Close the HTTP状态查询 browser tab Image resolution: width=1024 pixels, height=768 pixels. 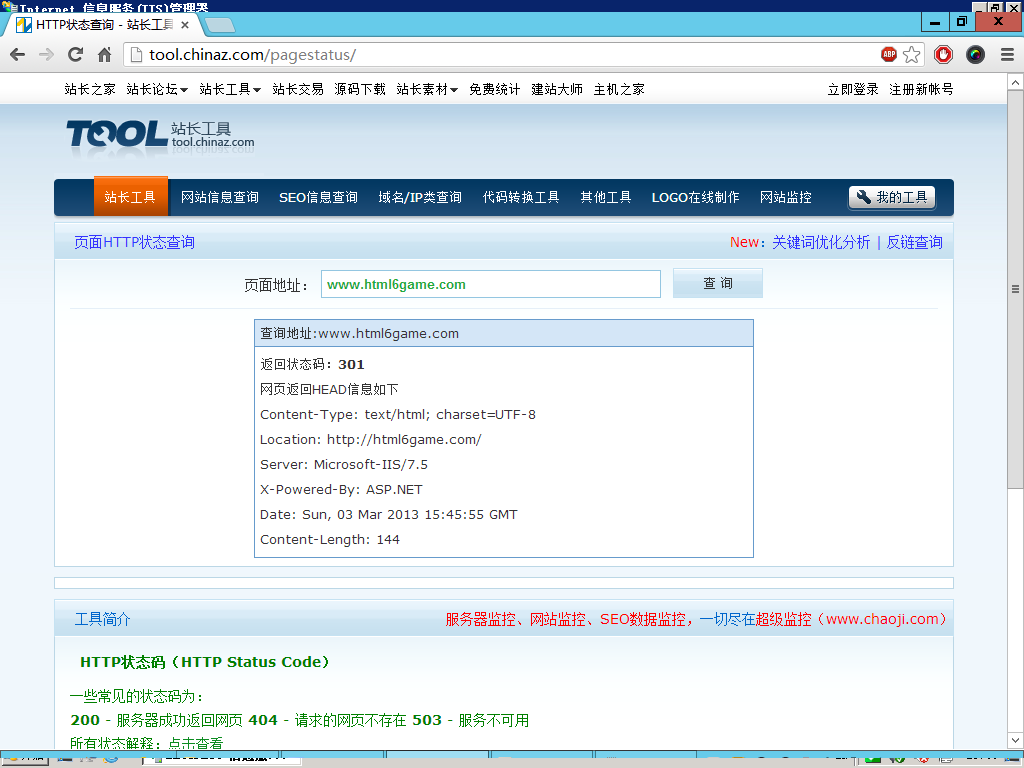185,25
